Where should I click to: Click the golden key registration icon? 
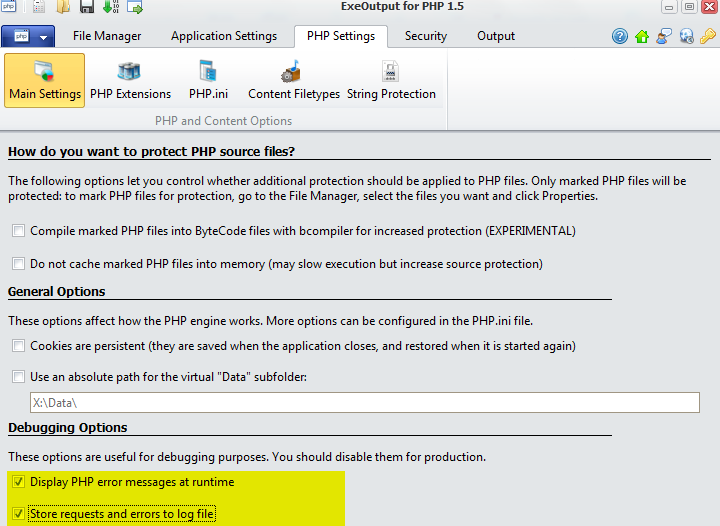tap(708, 36)
